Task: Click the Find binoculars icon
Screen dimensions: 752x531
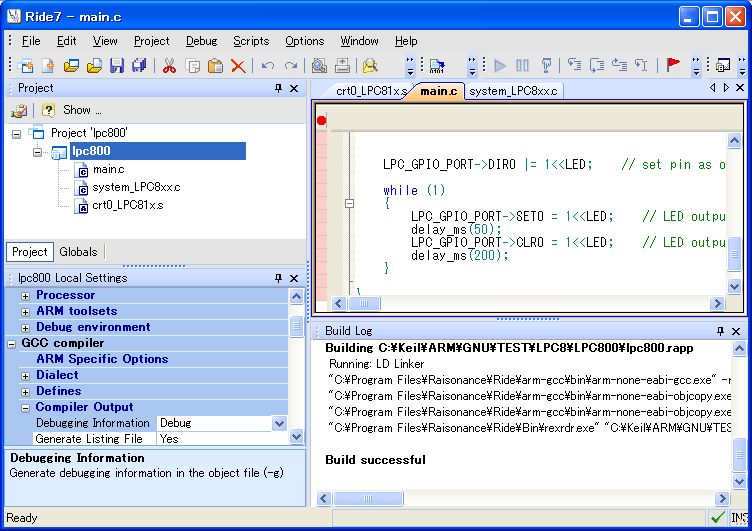Action: coord(370,65)
